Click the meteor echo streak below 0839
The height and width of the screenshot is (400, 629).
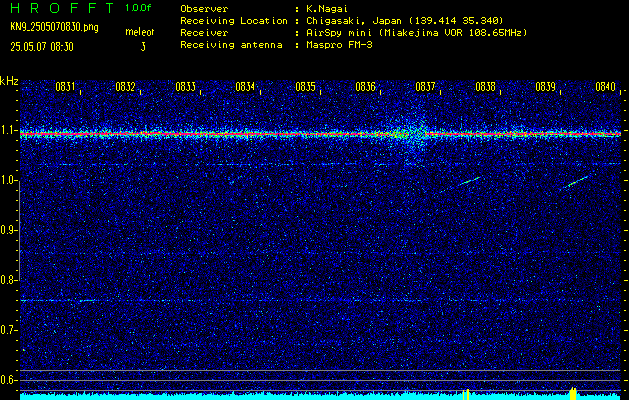pyautogui.click(x=577, y=182)
